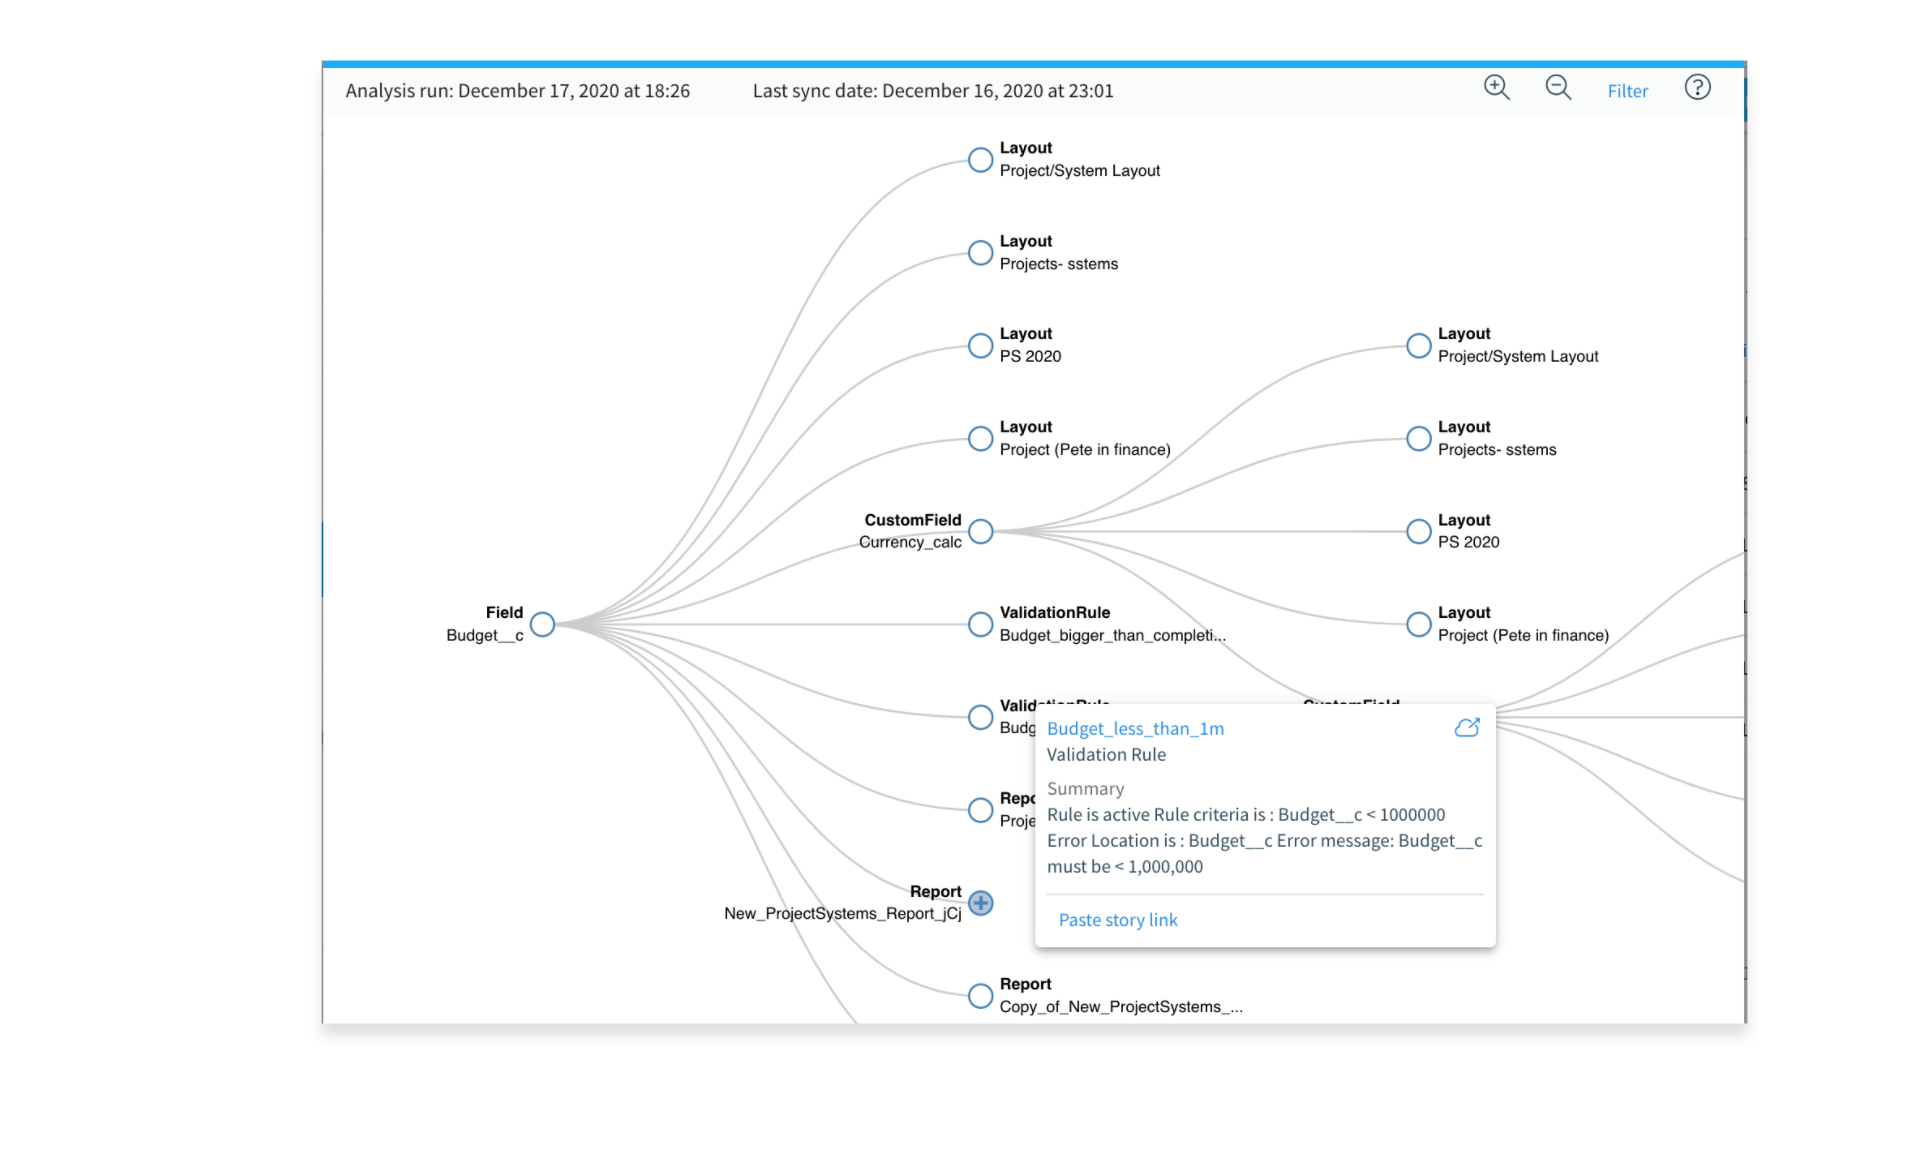Click the zoom in magnifier icon
1922x1170 pixels.
1496,88
